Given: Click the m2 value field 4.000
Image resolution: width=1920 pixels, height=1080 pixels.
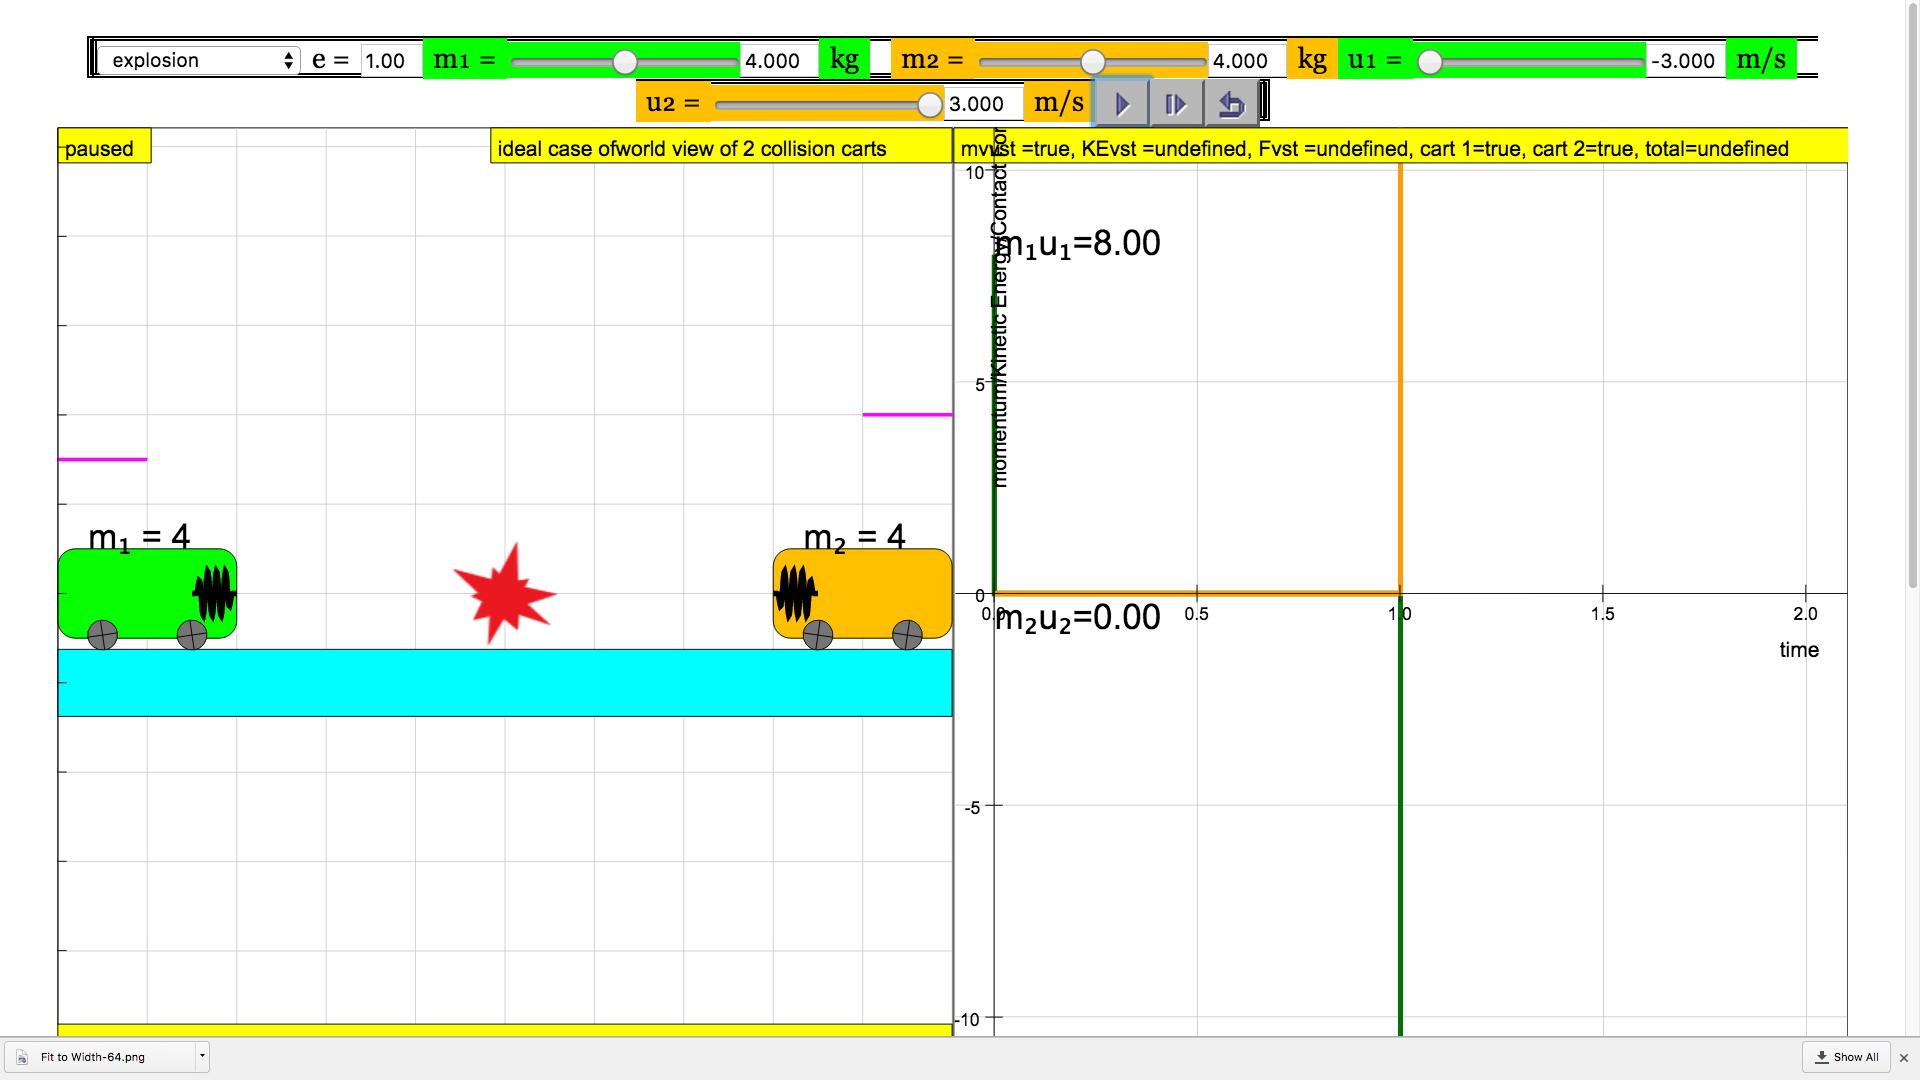Looking at the screenshot, I should (1246, 60).
